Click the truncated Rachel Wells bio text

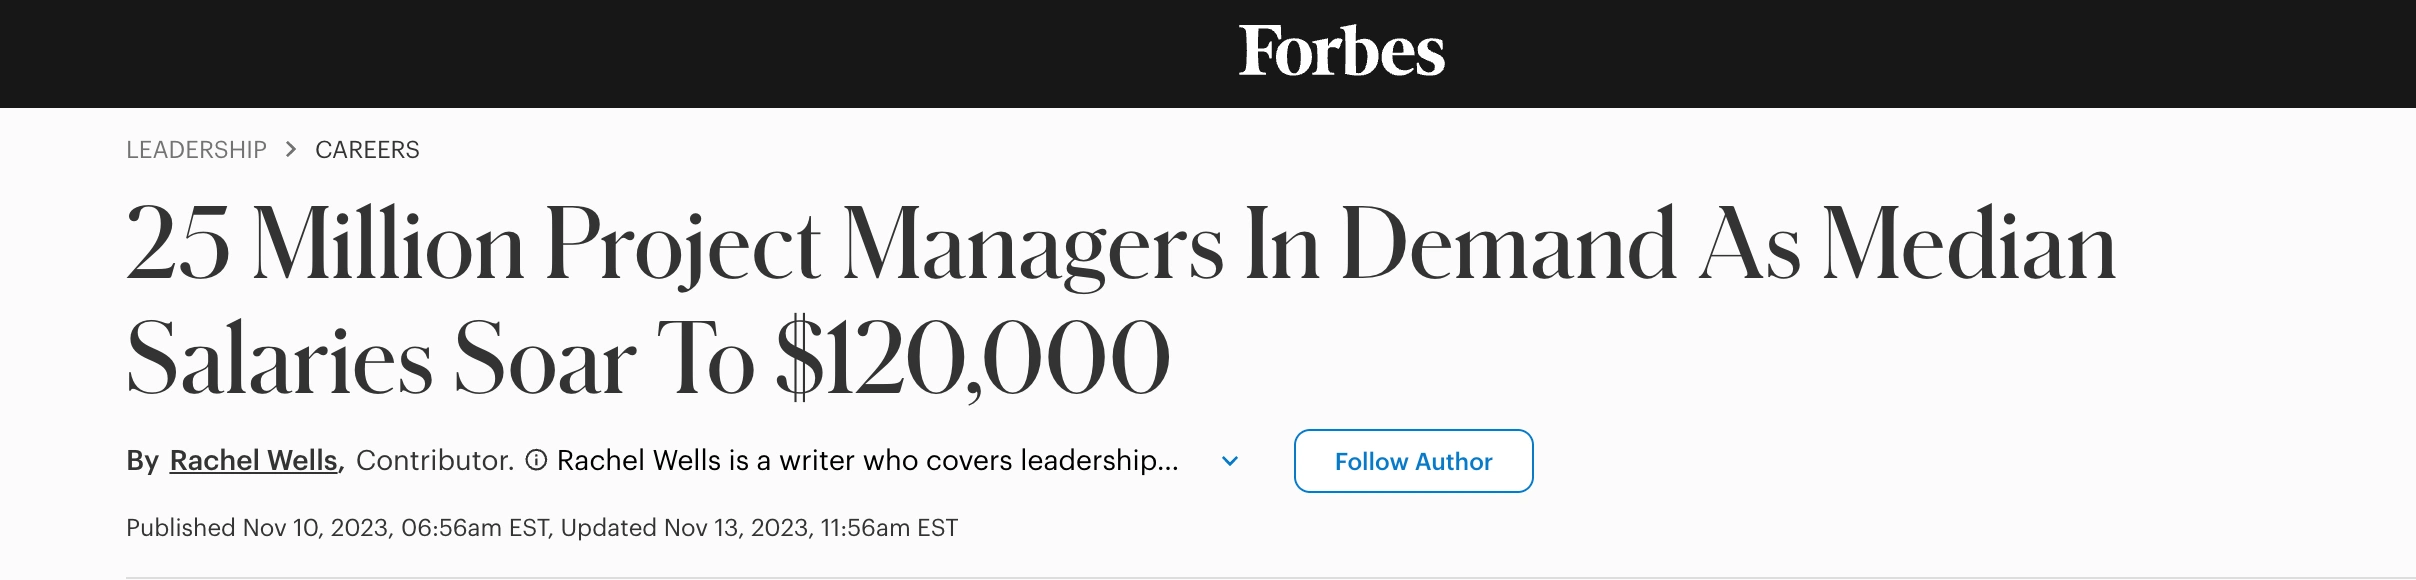pyautogui.click(x=867, y=460)
